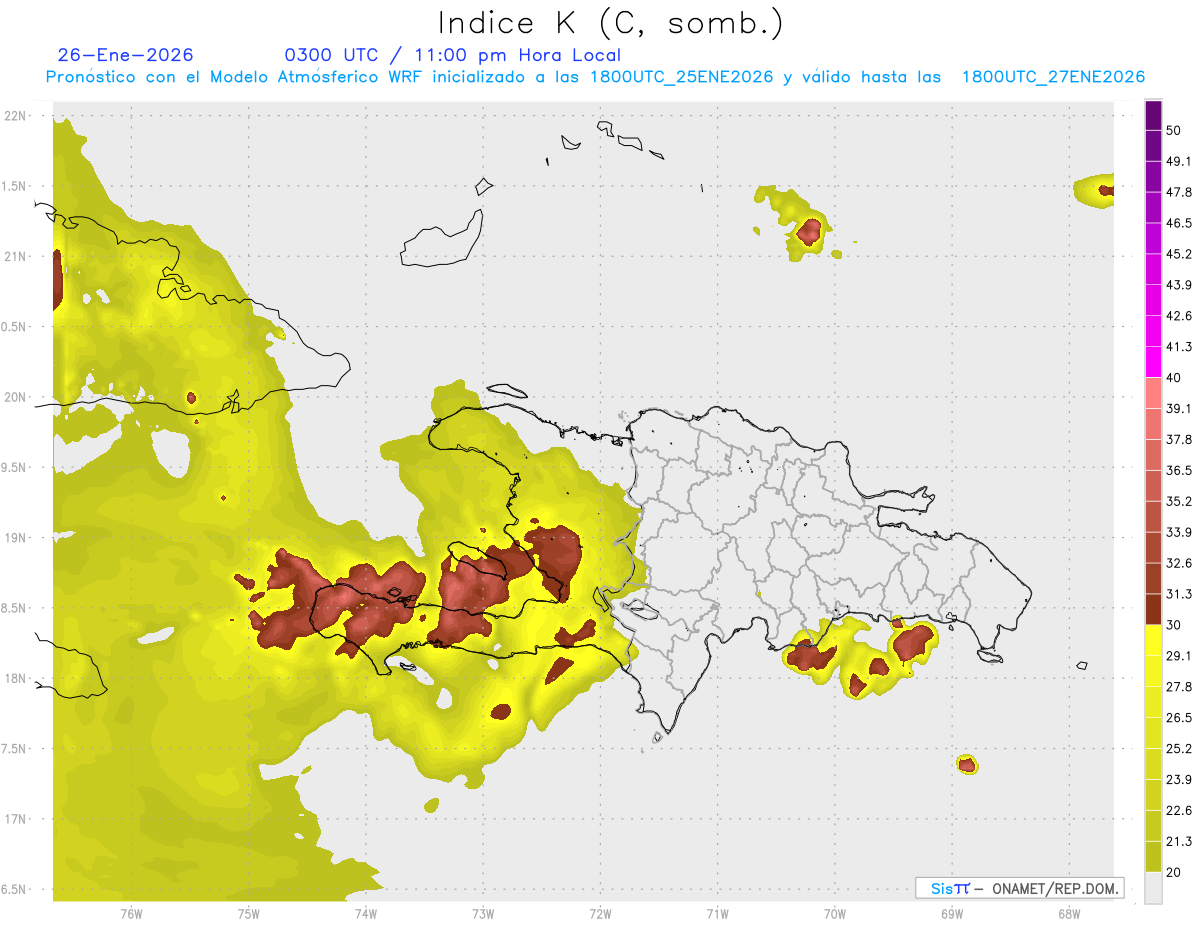Click the legend value 36.5

pyautogui.click(x=1179, y=470)
